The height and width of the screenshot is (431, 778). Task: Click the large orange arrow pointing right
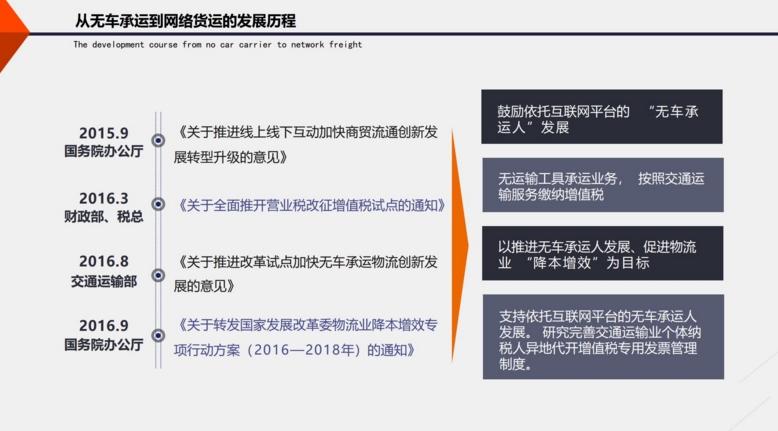pos(459,246)
